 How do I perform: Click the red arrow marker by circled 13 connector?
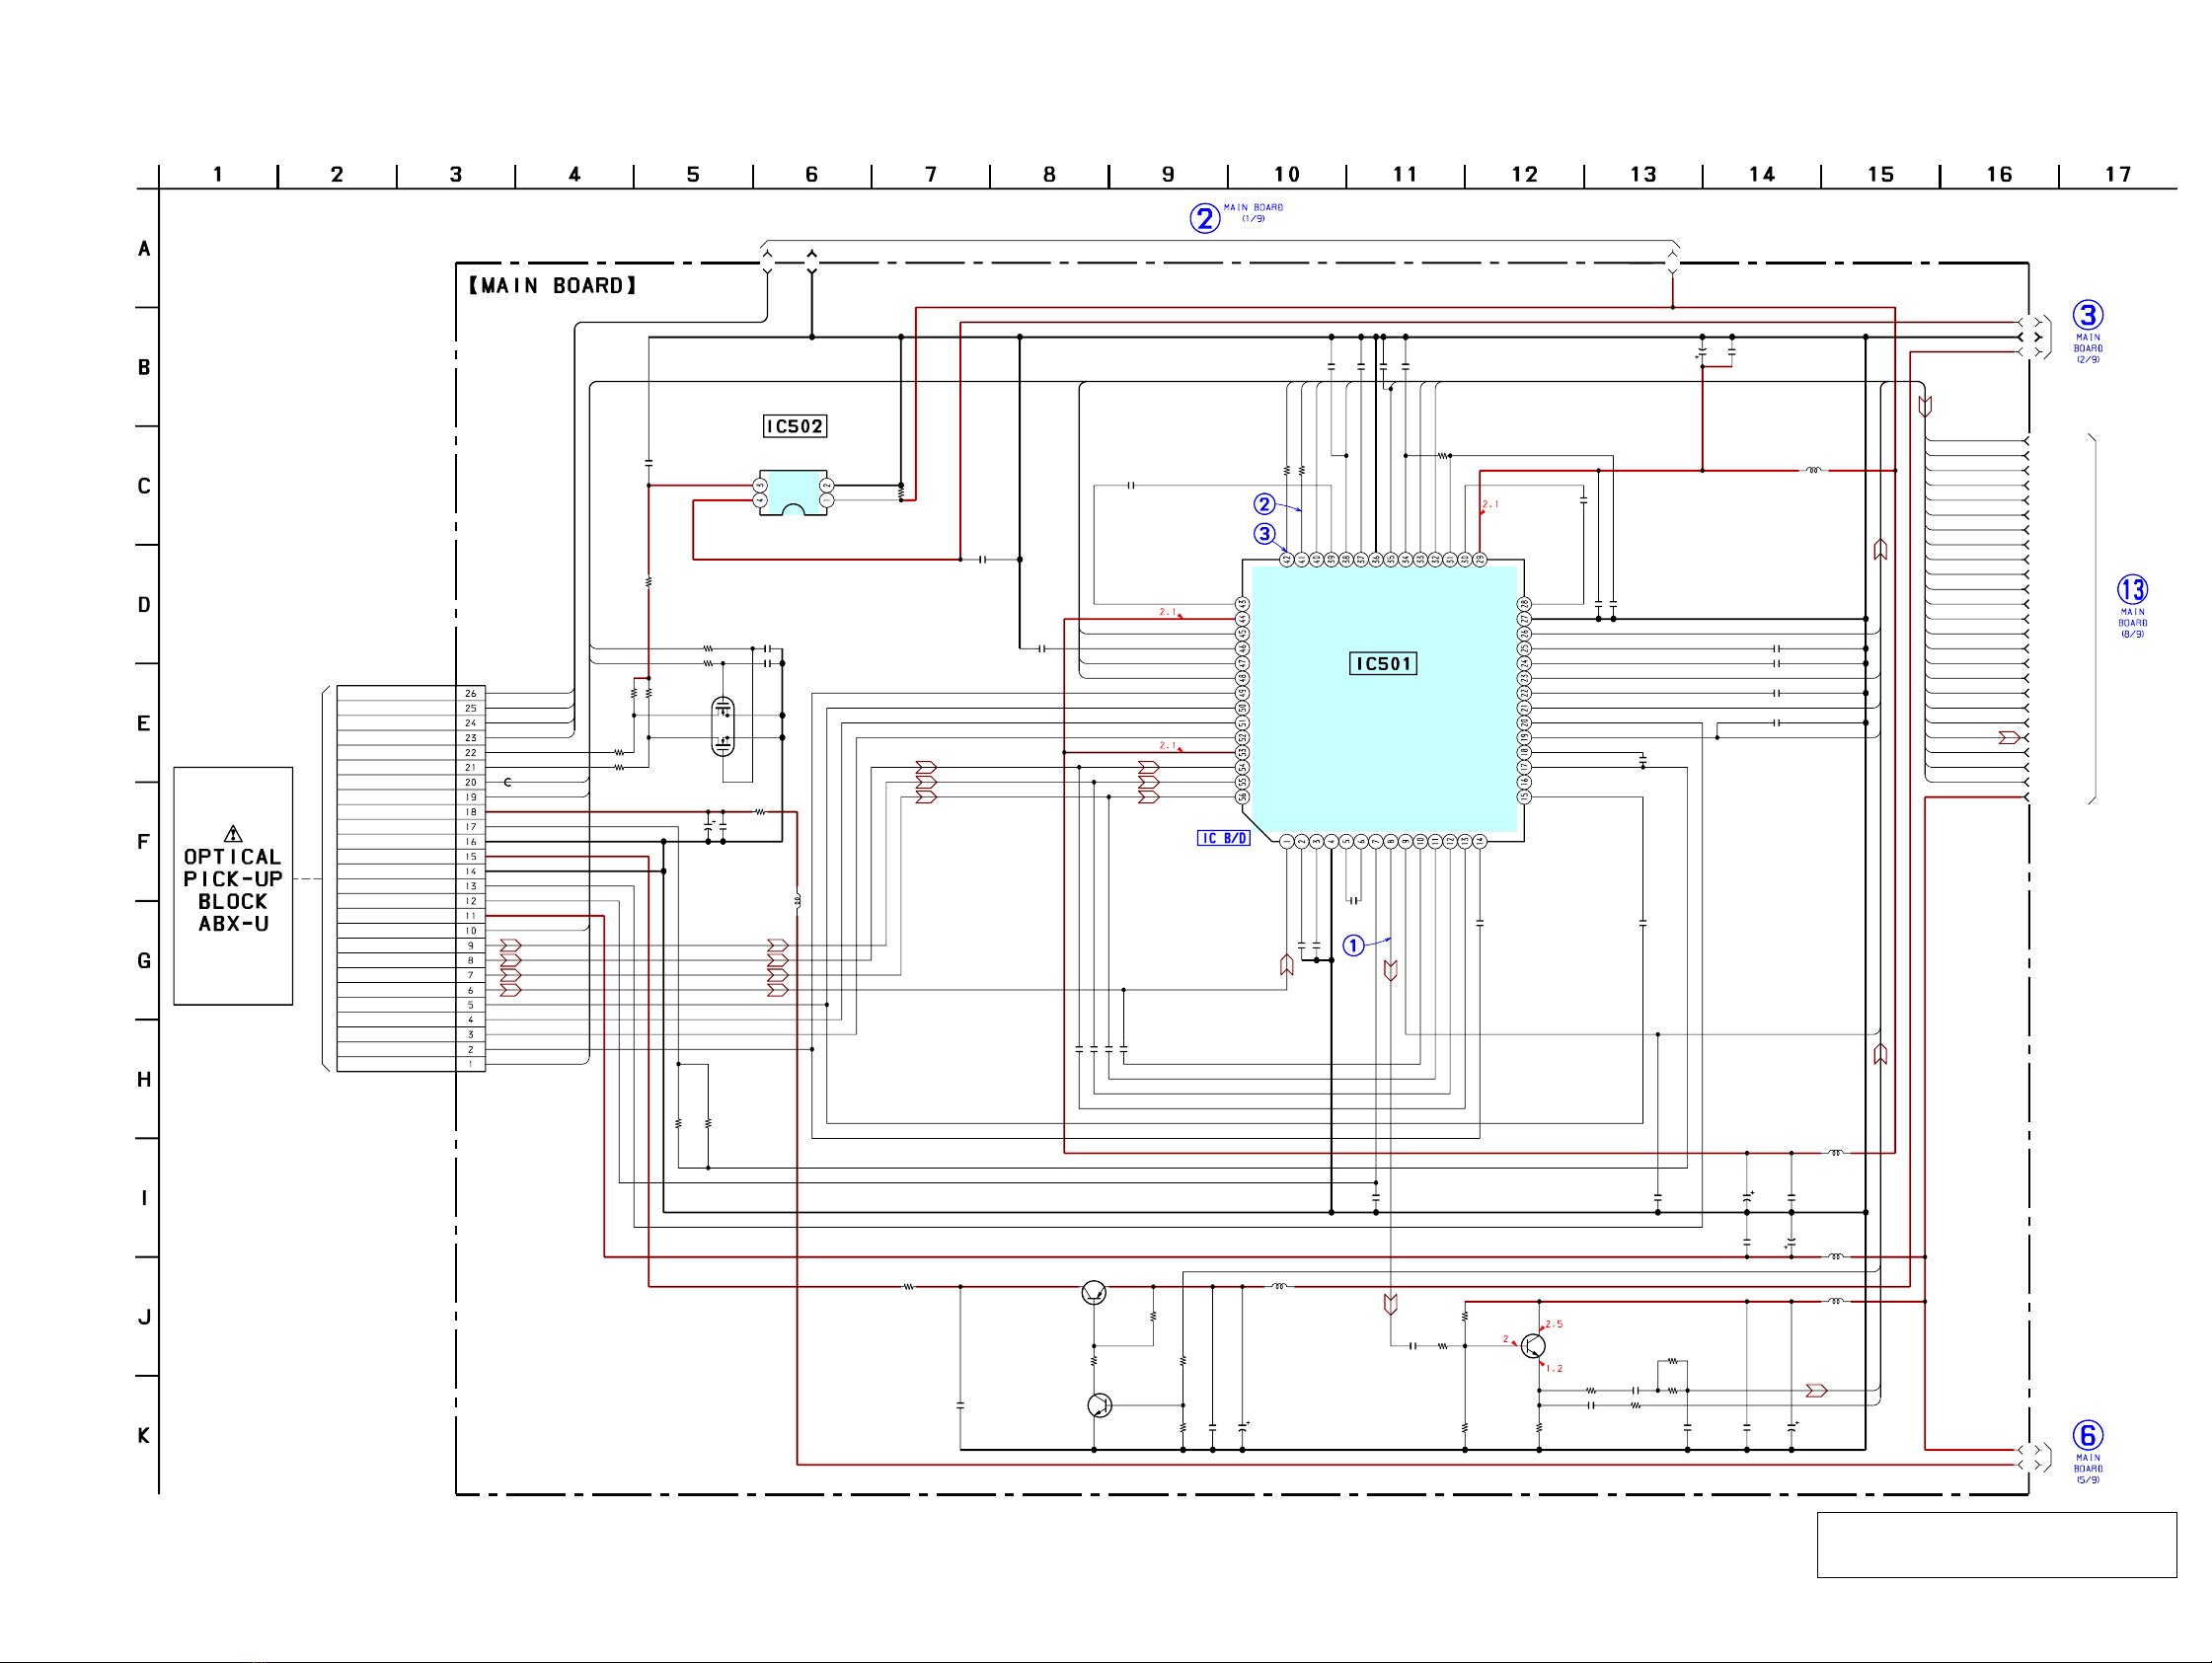pyautogui.click(x=2009, y=737)
